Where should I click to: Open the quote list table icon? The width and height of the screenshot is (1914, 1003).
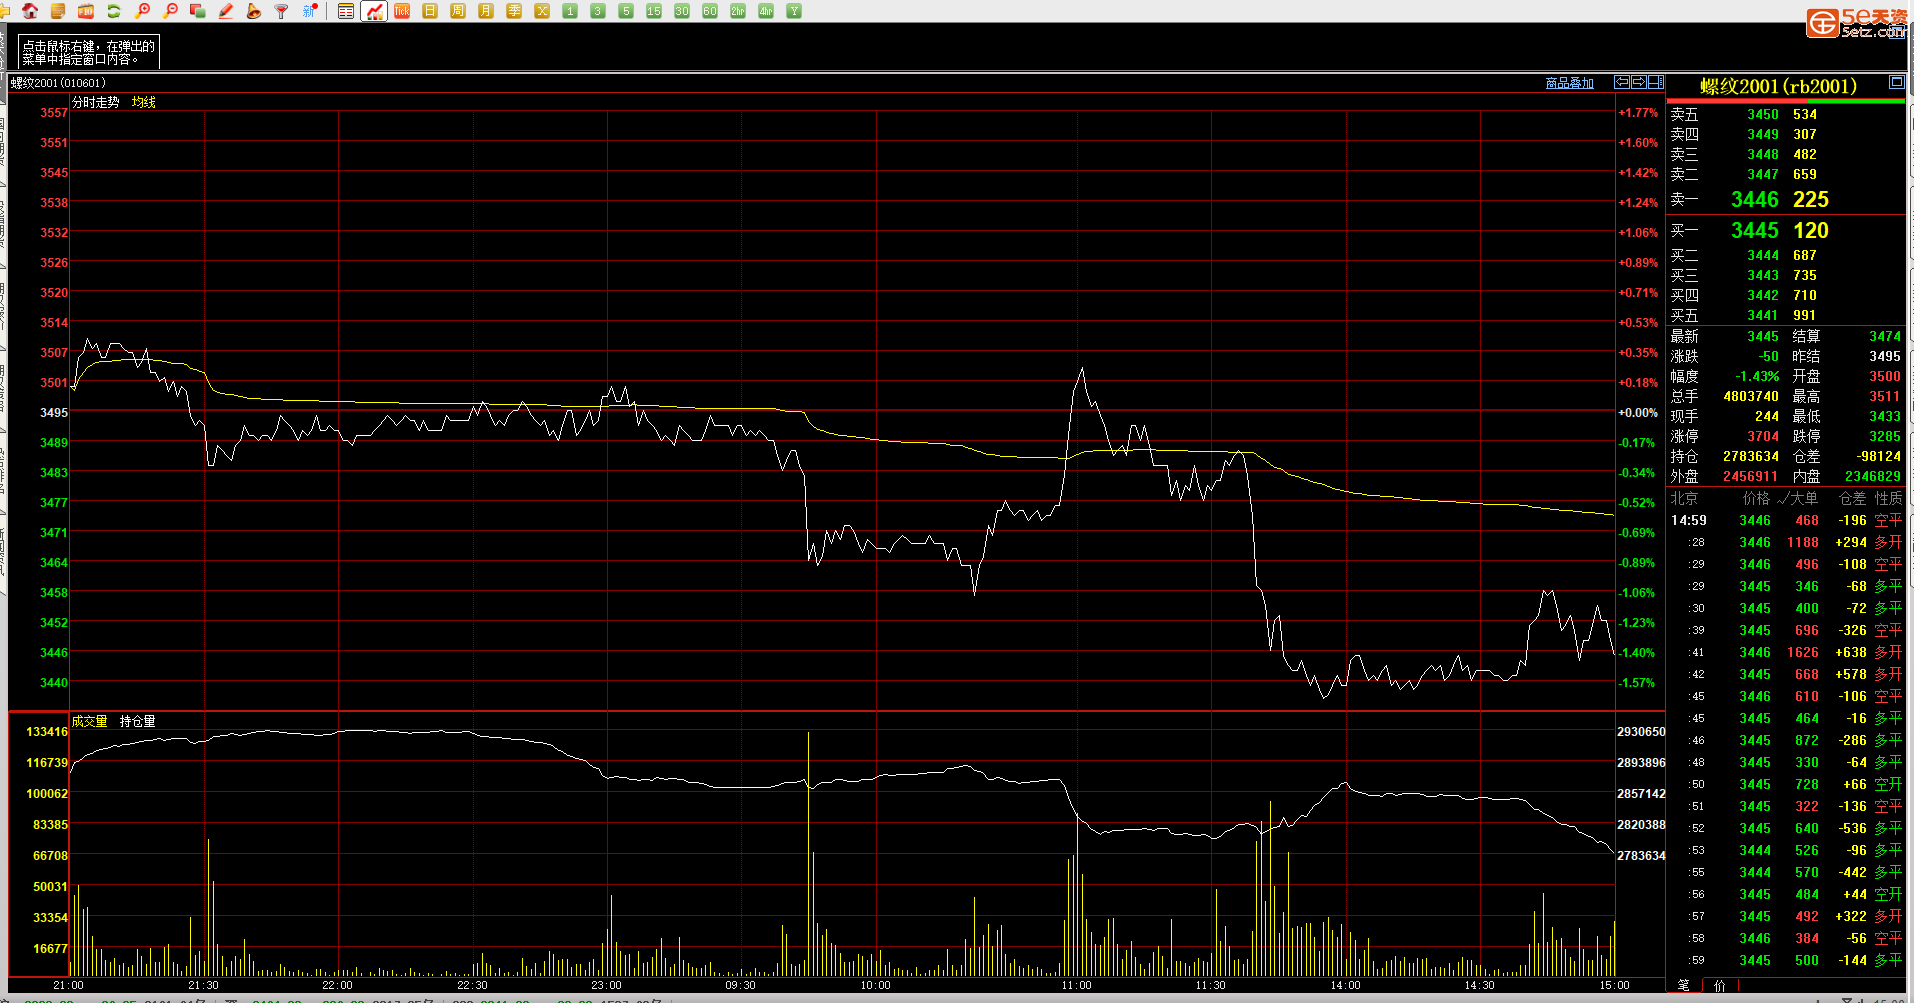click(x=346, y=11)
